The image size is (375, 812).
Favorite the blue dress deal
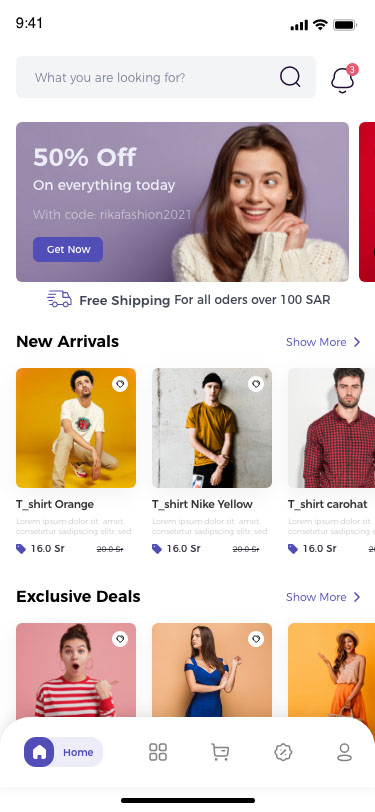(256, 639)
